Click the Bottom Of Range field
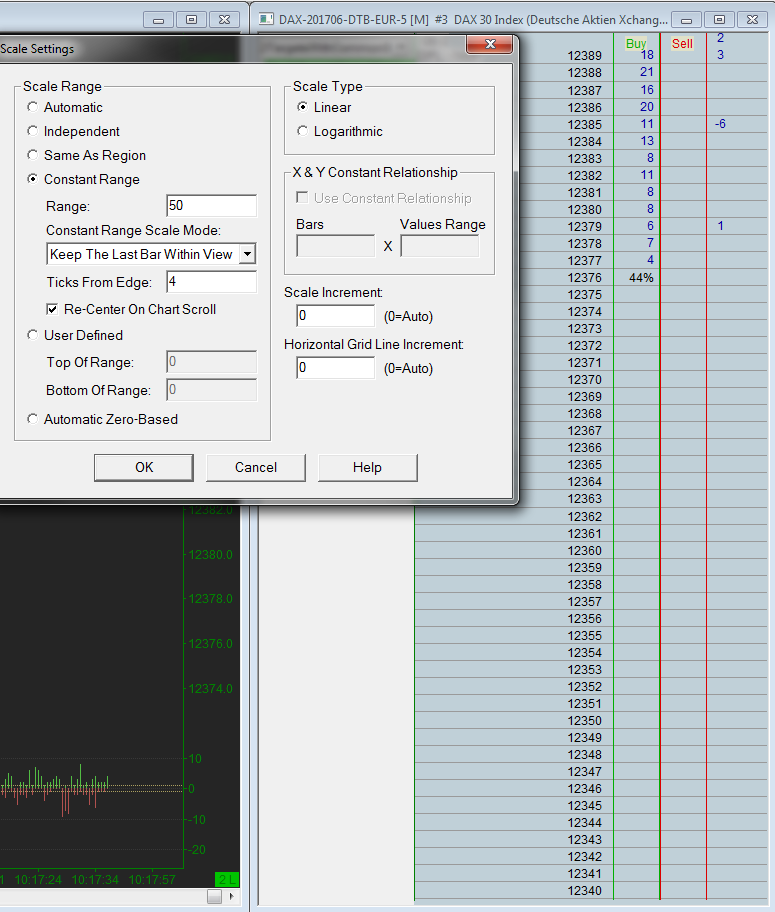This screenshot has height=912, width=775. [211, 390]
